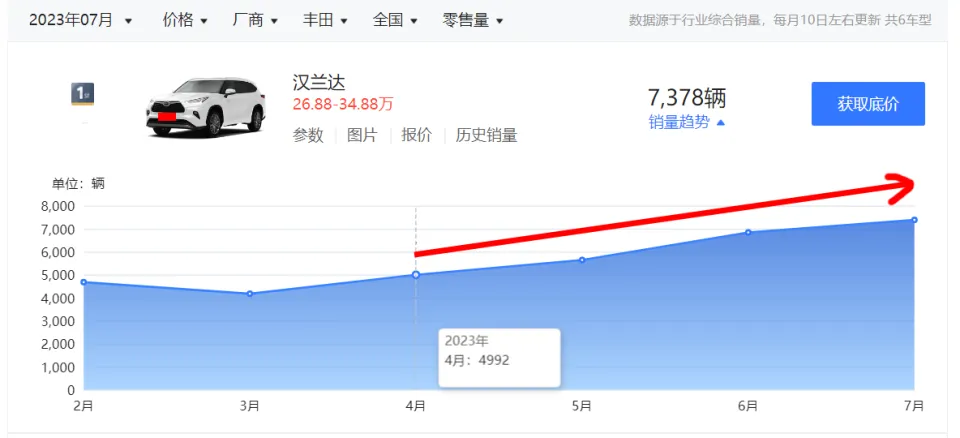Open the 全国 region dropdown

click(395, 20)
